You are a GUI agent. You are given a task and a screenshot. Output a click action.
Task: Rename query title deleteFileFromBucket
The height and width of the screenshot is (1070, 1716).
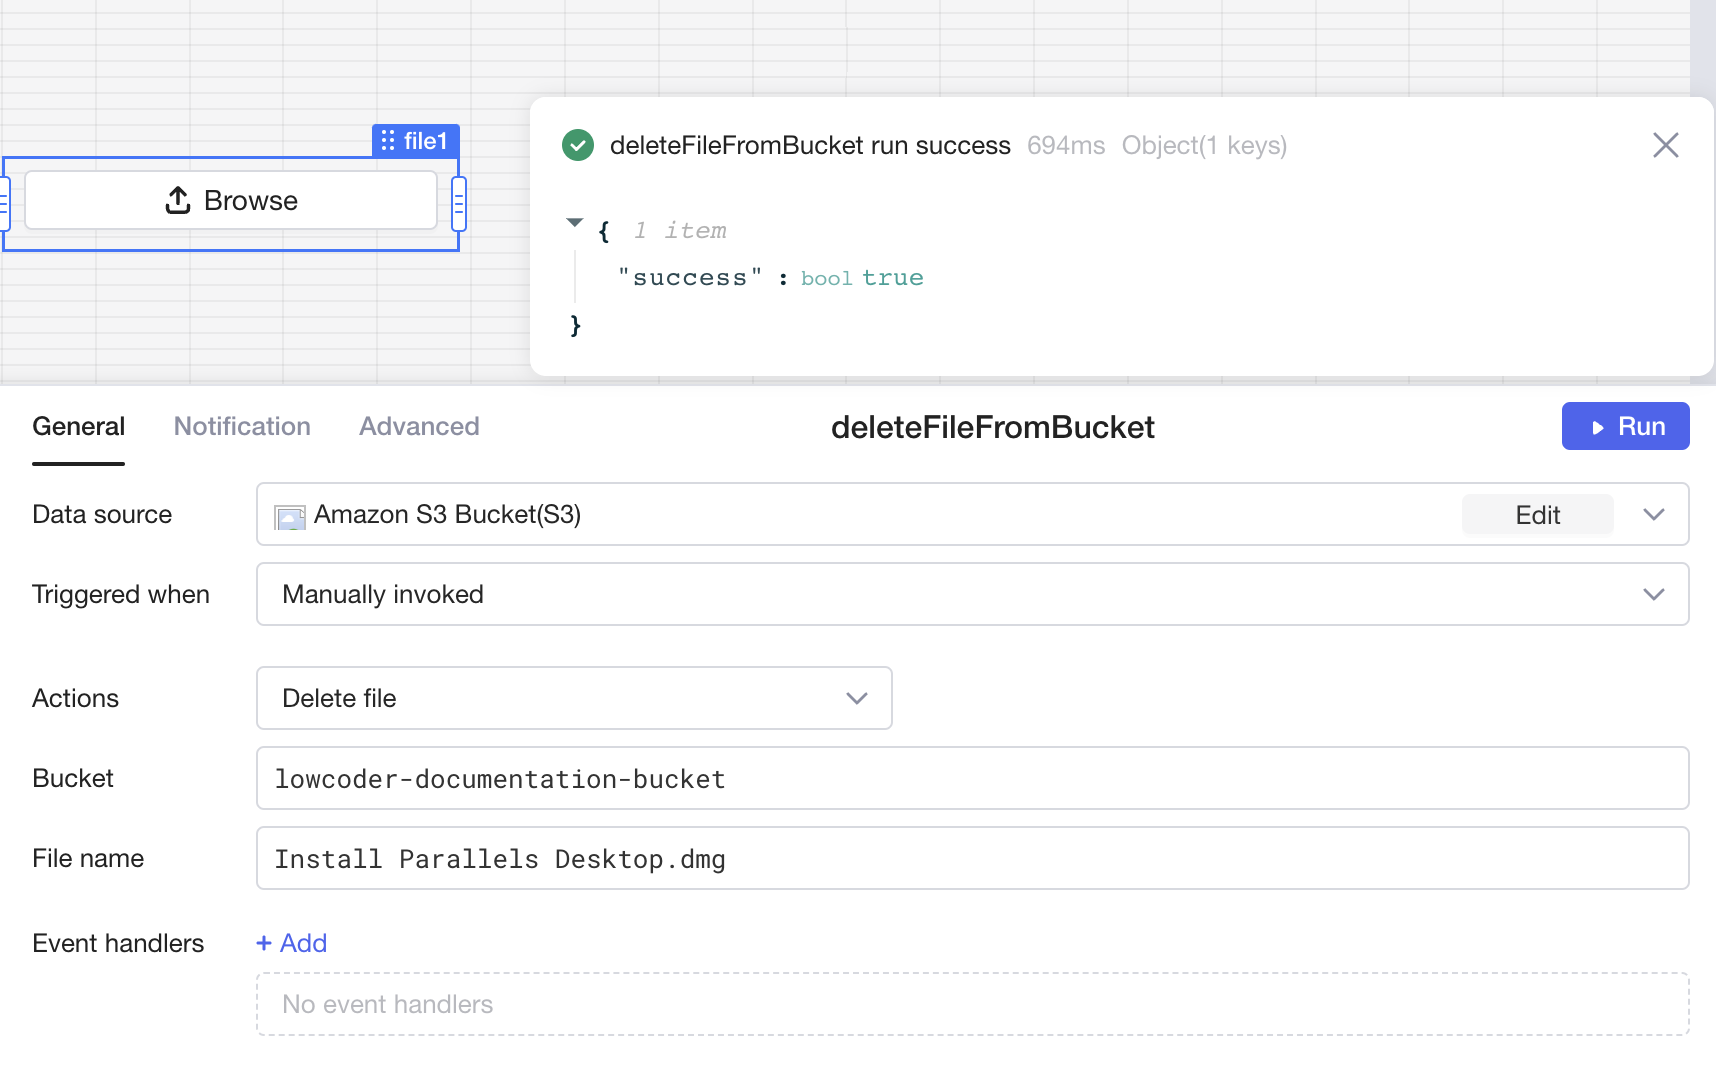[x=992, y=428]
